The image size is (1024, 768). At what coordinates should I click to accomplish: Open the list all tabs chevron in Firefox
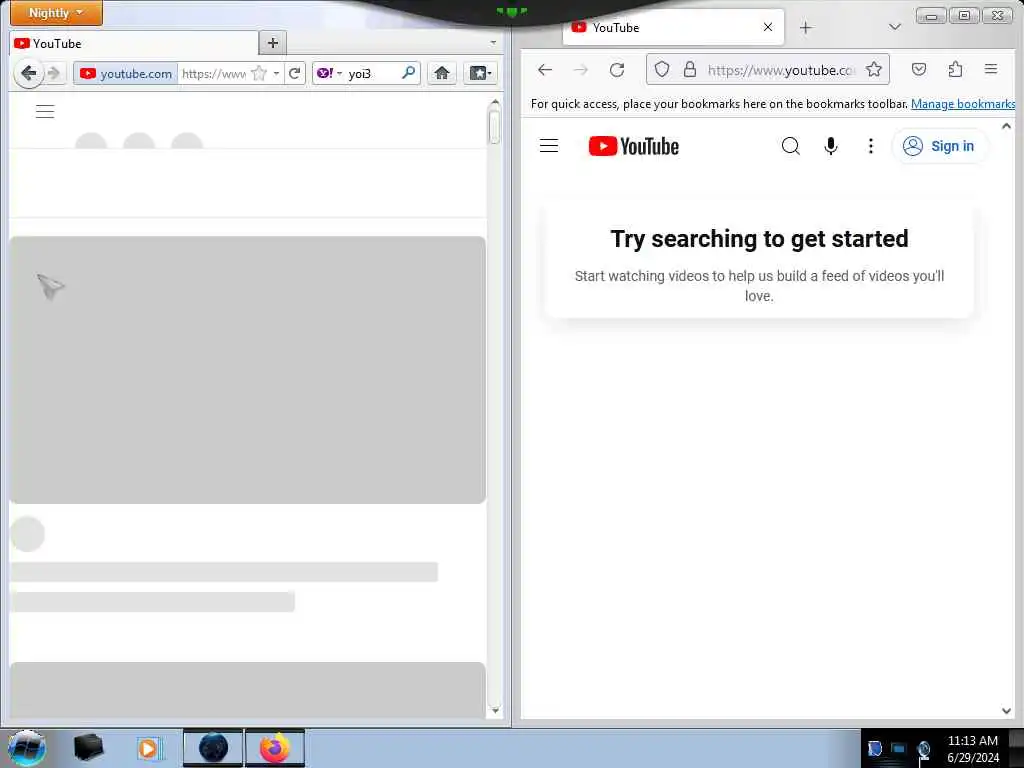895,27
